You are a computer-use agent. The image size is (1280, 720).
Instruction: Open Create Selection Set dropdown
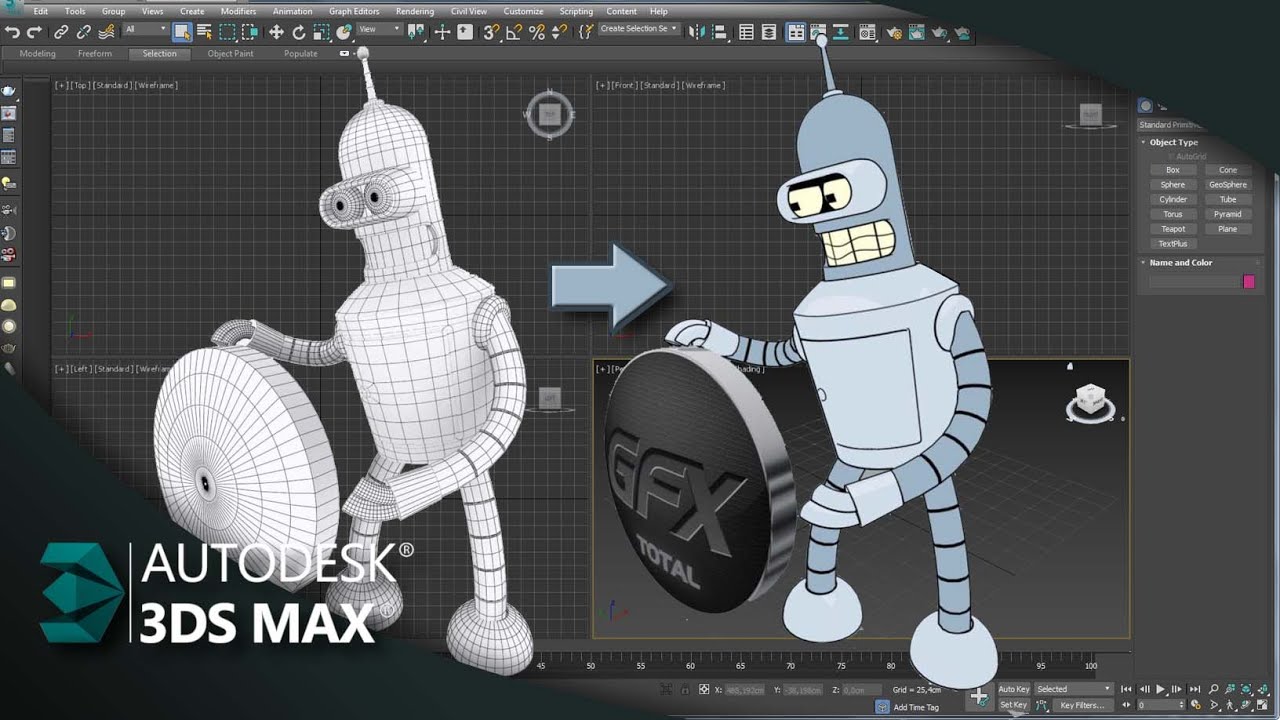(x=638, y=29)
